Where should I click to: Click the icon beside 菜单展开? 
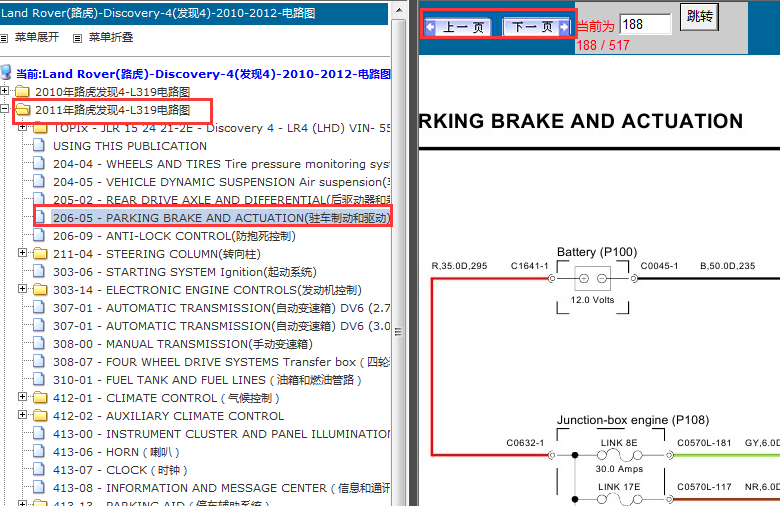[x=4, y=38]
